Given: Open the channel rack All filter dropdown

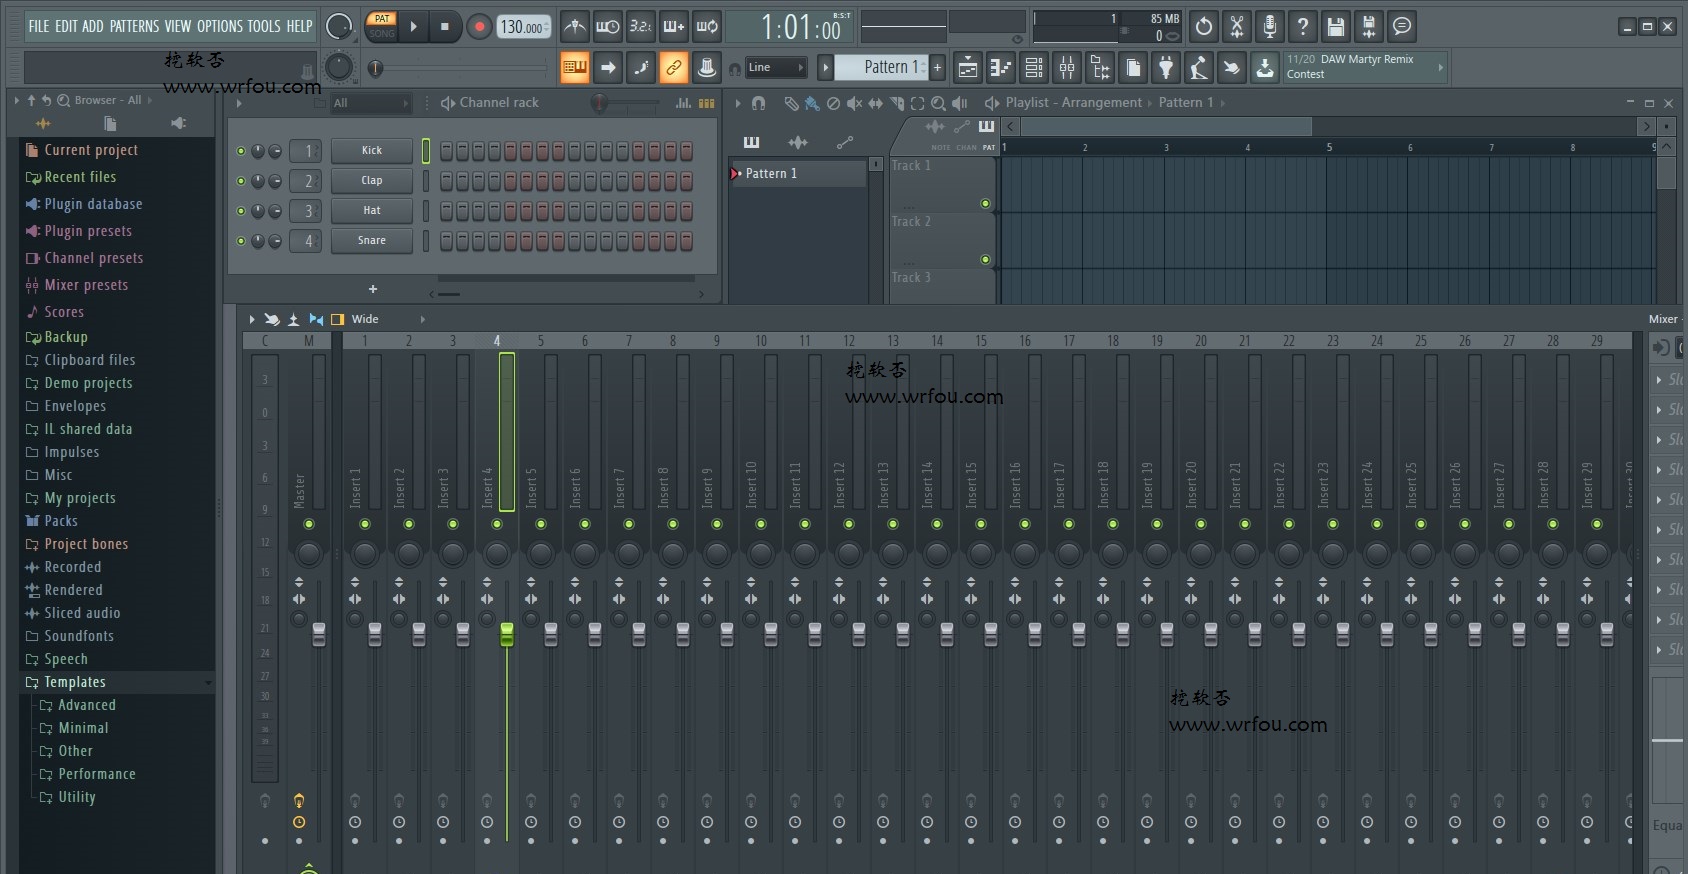Looking at the screenshot, I should (x=371, y=103).
